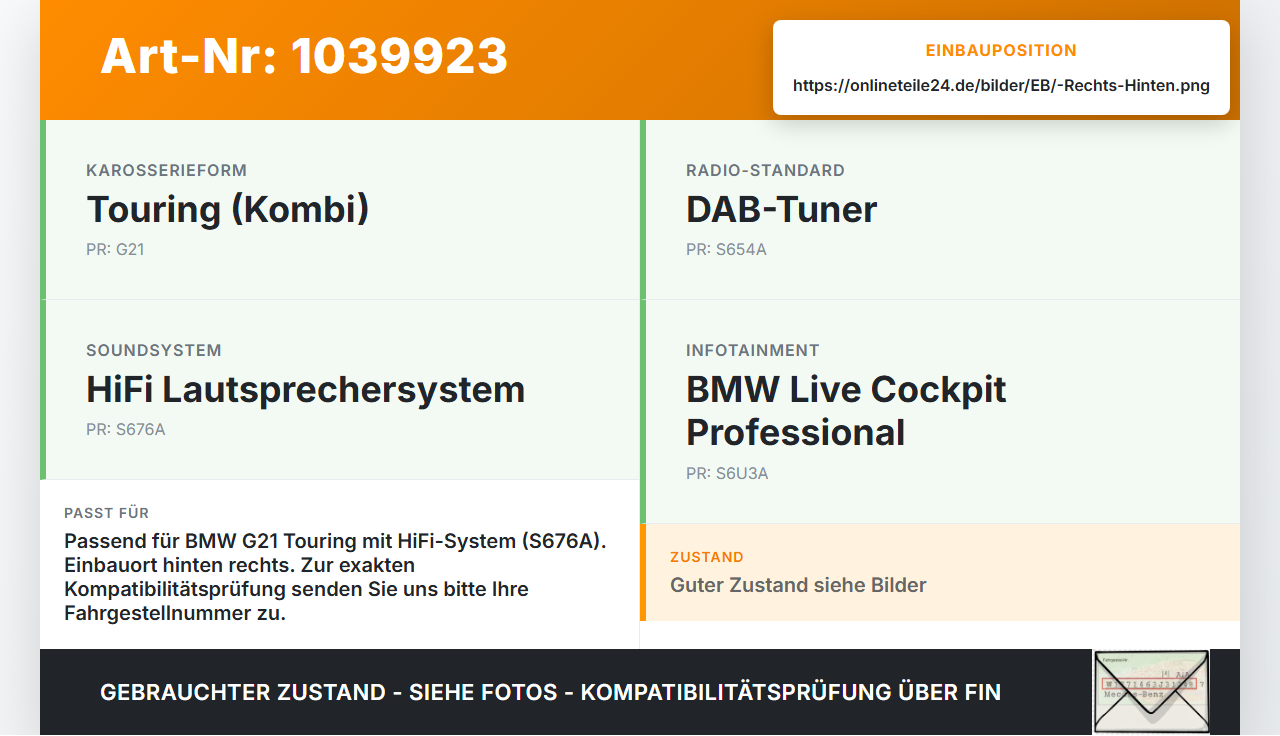Select the HiFi Lautsprechersystem value
This screenshot has width=1280, height=736.
[x=305, y=389]
